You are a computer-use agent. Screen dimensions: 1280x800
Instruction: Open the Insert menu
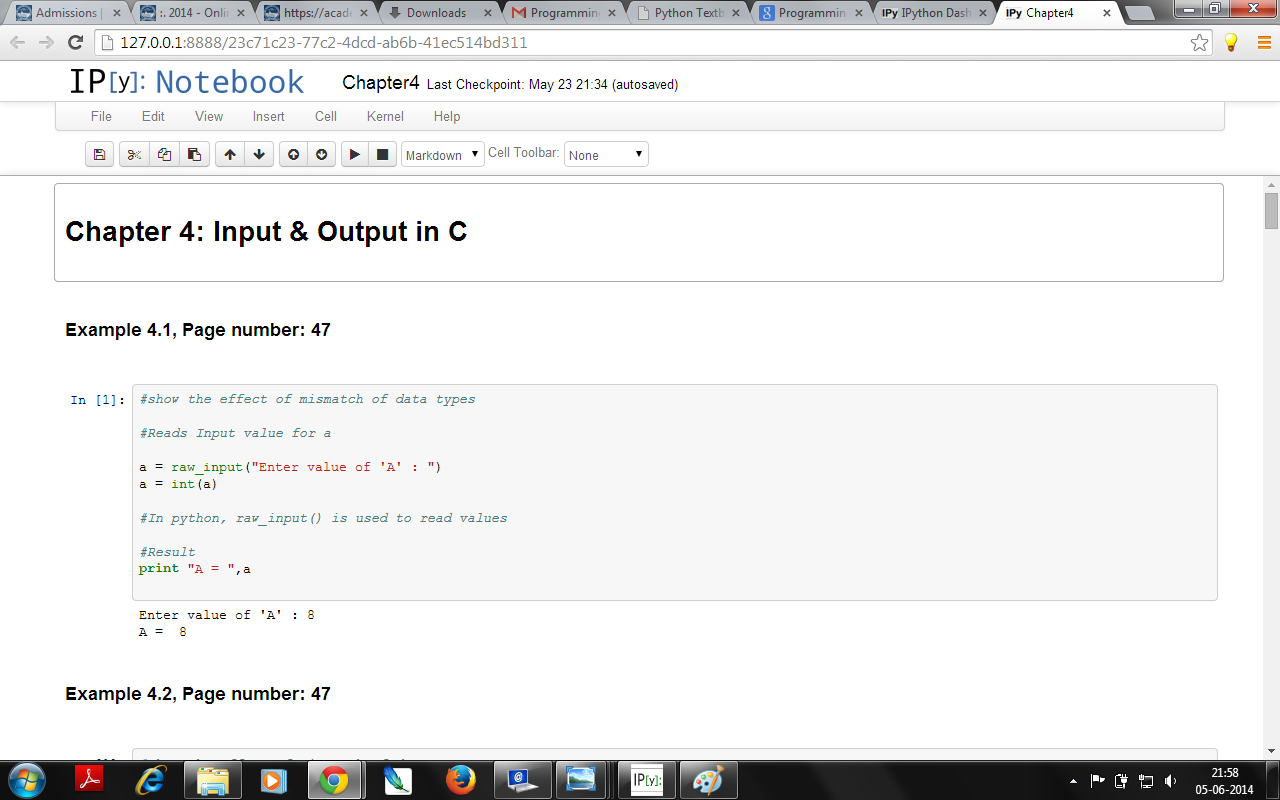point(268,116)
